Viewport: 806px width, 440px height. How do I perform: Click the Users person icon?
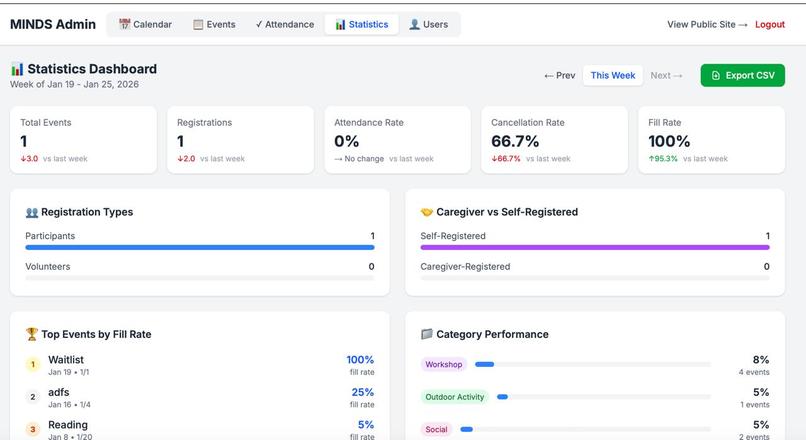pos(414,24)
